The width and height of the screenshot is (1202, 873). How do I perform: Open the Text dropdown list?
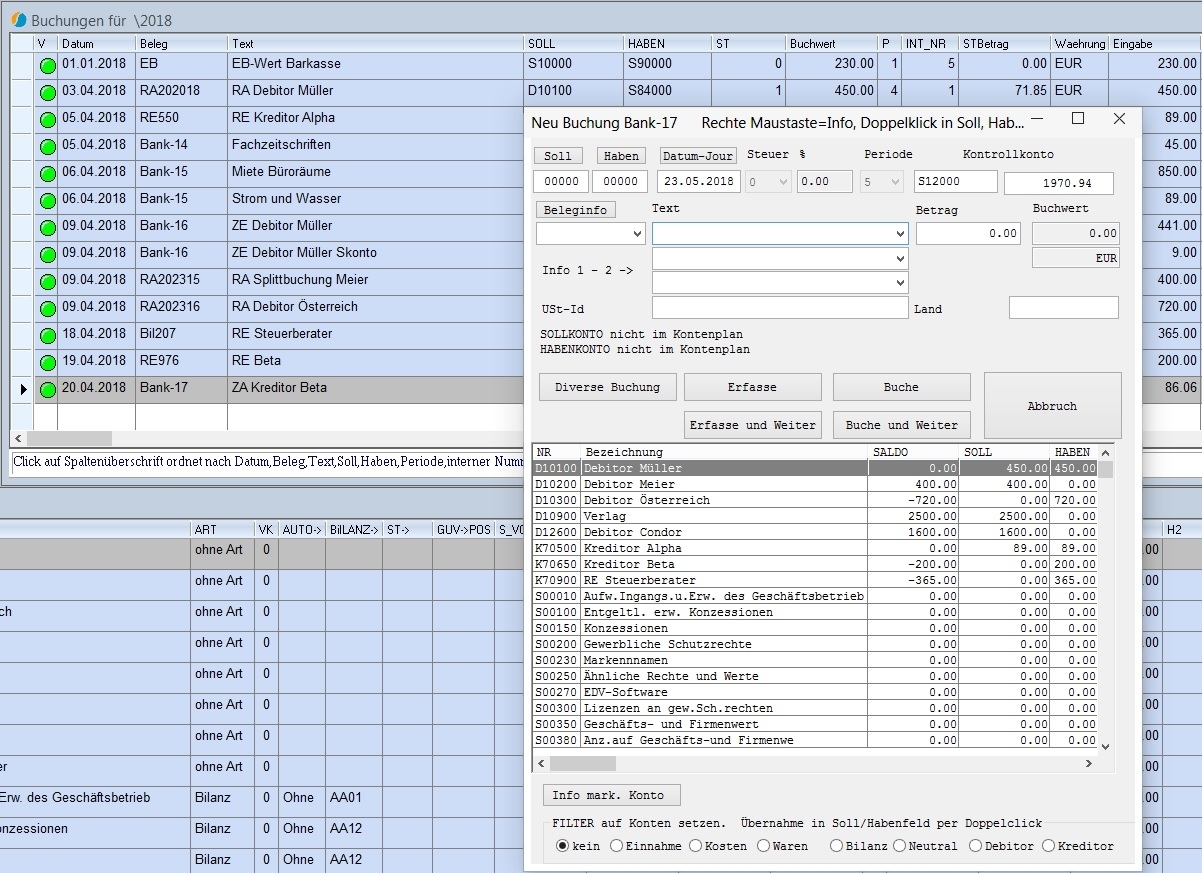point(901,234)
